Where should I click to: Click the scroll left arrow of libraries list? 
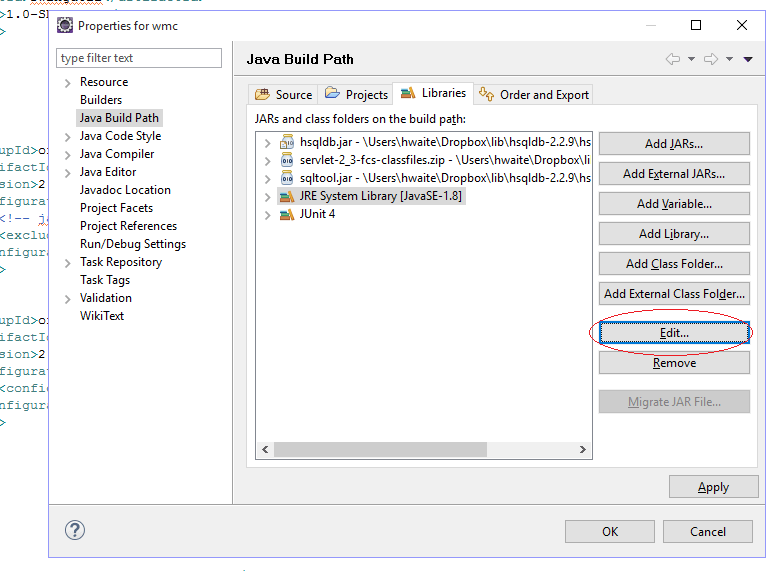(265, 450)
